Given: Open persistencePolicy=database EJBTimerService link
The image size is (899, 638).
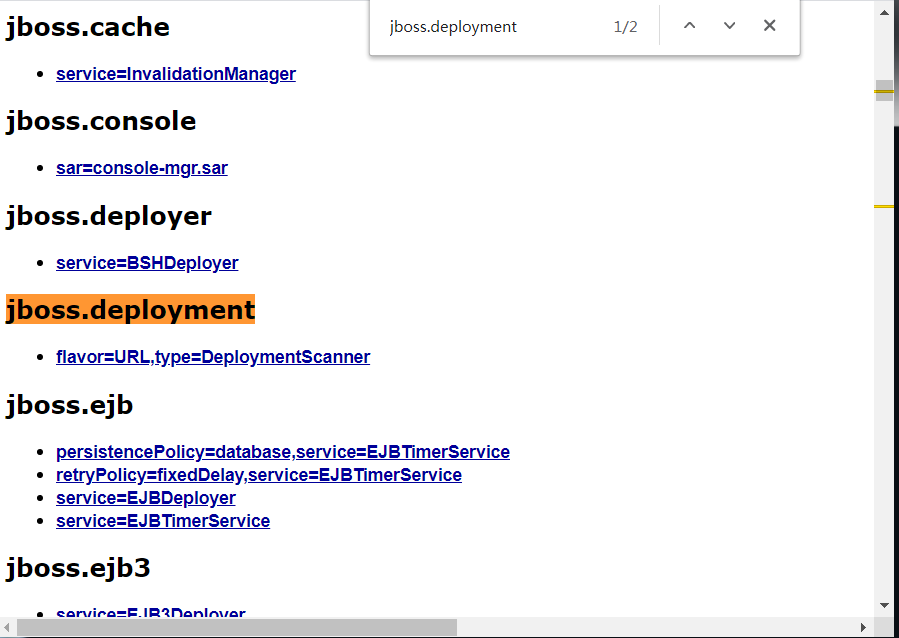Looking at the screenshot, I should 283,452.
